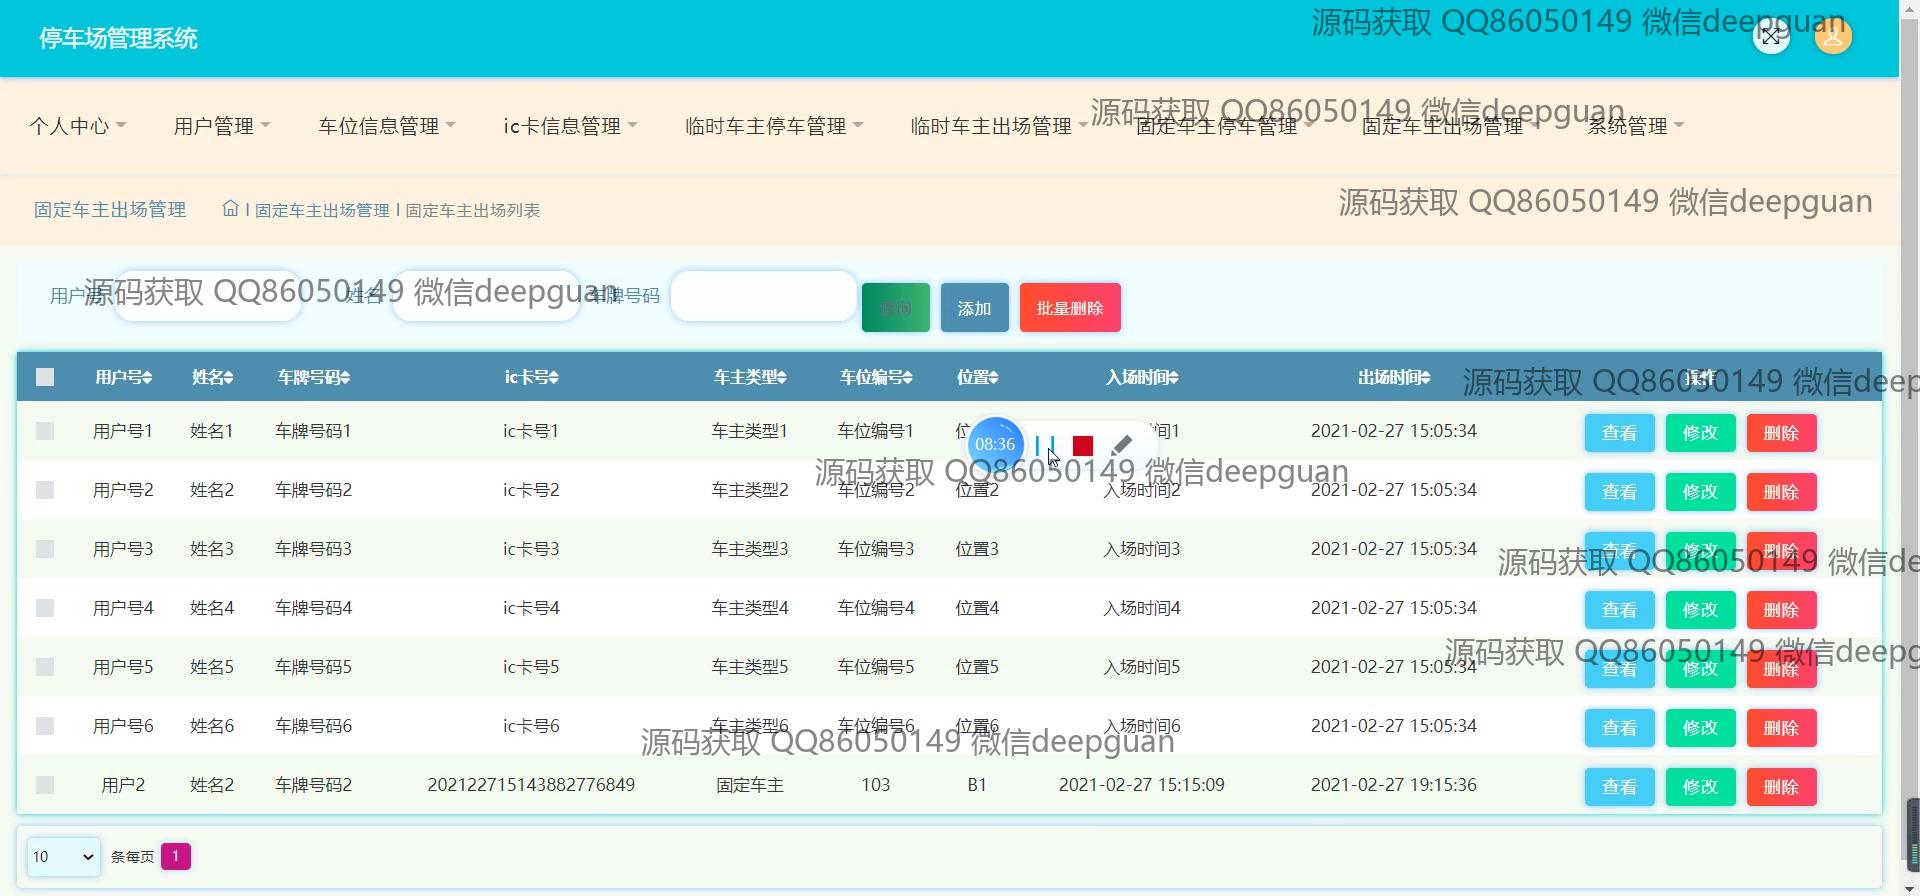Screen dimensions: 1920x896
Task: Sort by ic卡号 column header
Action: tap(531, 377)
